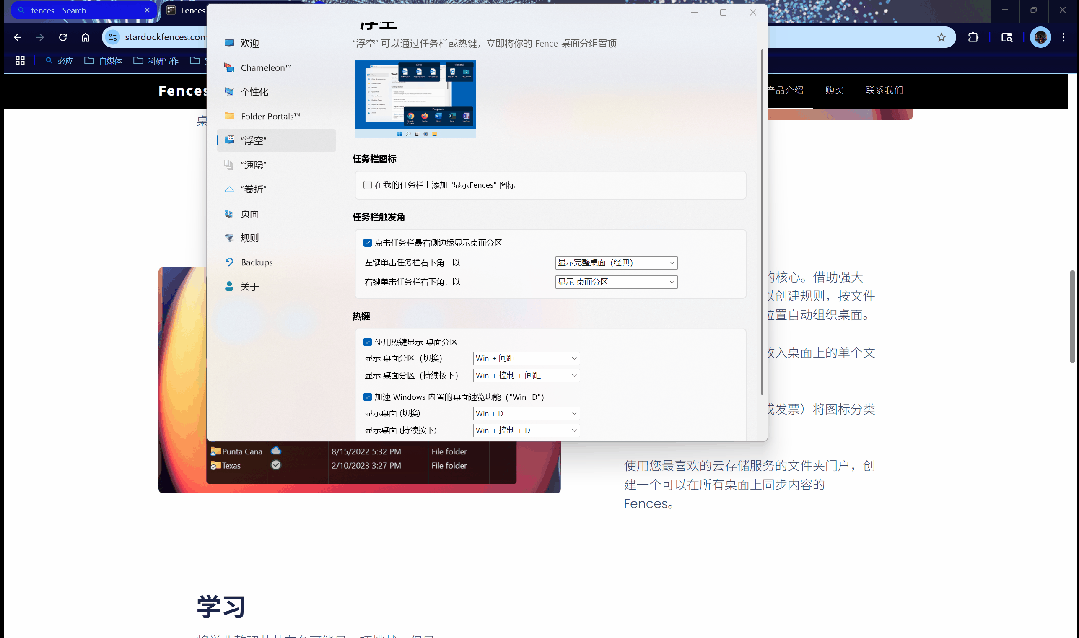Click the Texas folder row
Viewport: 1079px width, 638px height.
[361, 466]
